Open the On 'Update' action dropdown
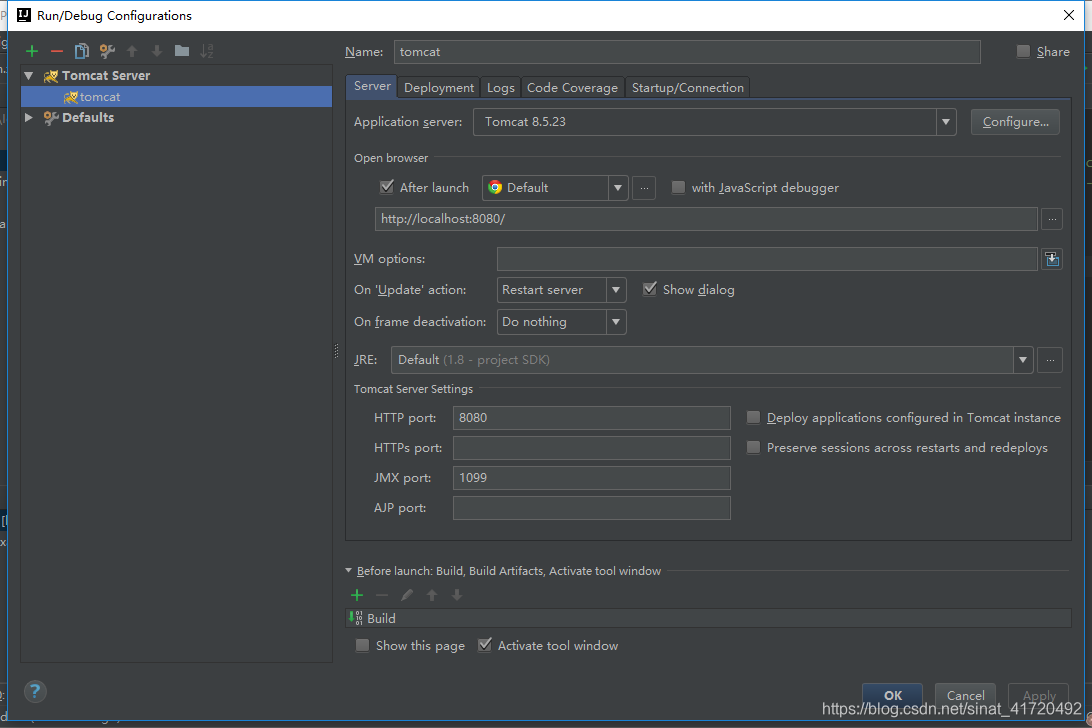The width and height of the screenshot is (1092, 728). [x=616, y=290]
